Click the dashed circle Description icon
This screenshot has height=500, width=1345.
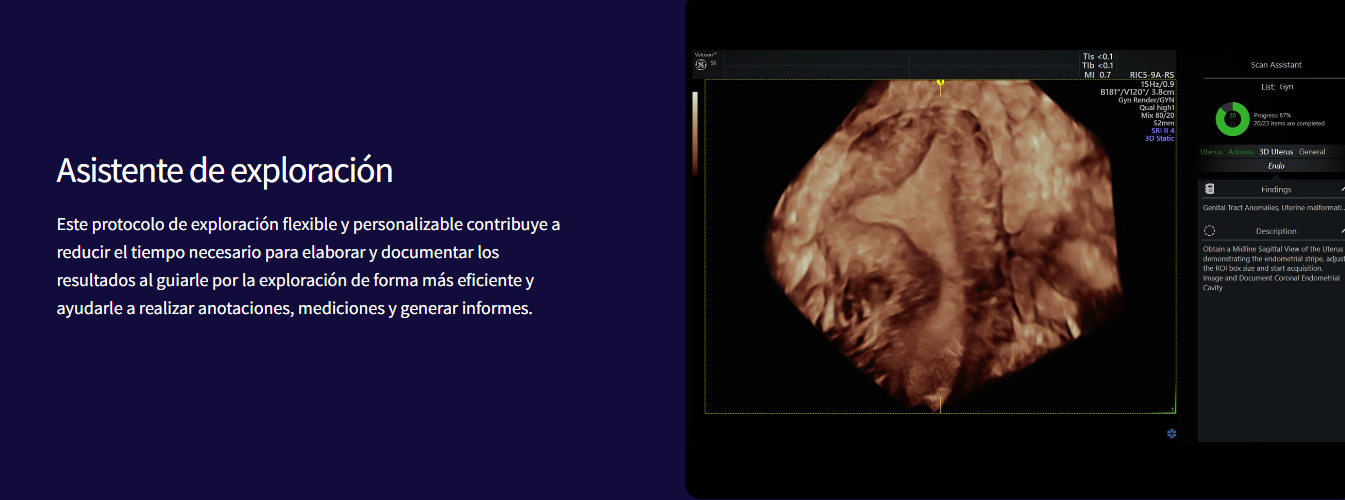[1209, 231]
